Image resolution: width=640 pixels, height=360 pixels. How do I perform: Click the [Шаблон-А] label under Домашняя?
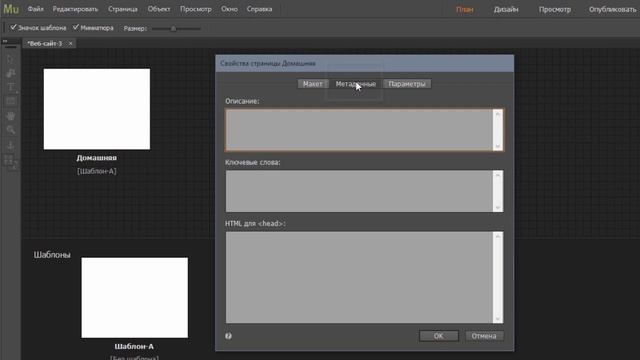[97, 171]
